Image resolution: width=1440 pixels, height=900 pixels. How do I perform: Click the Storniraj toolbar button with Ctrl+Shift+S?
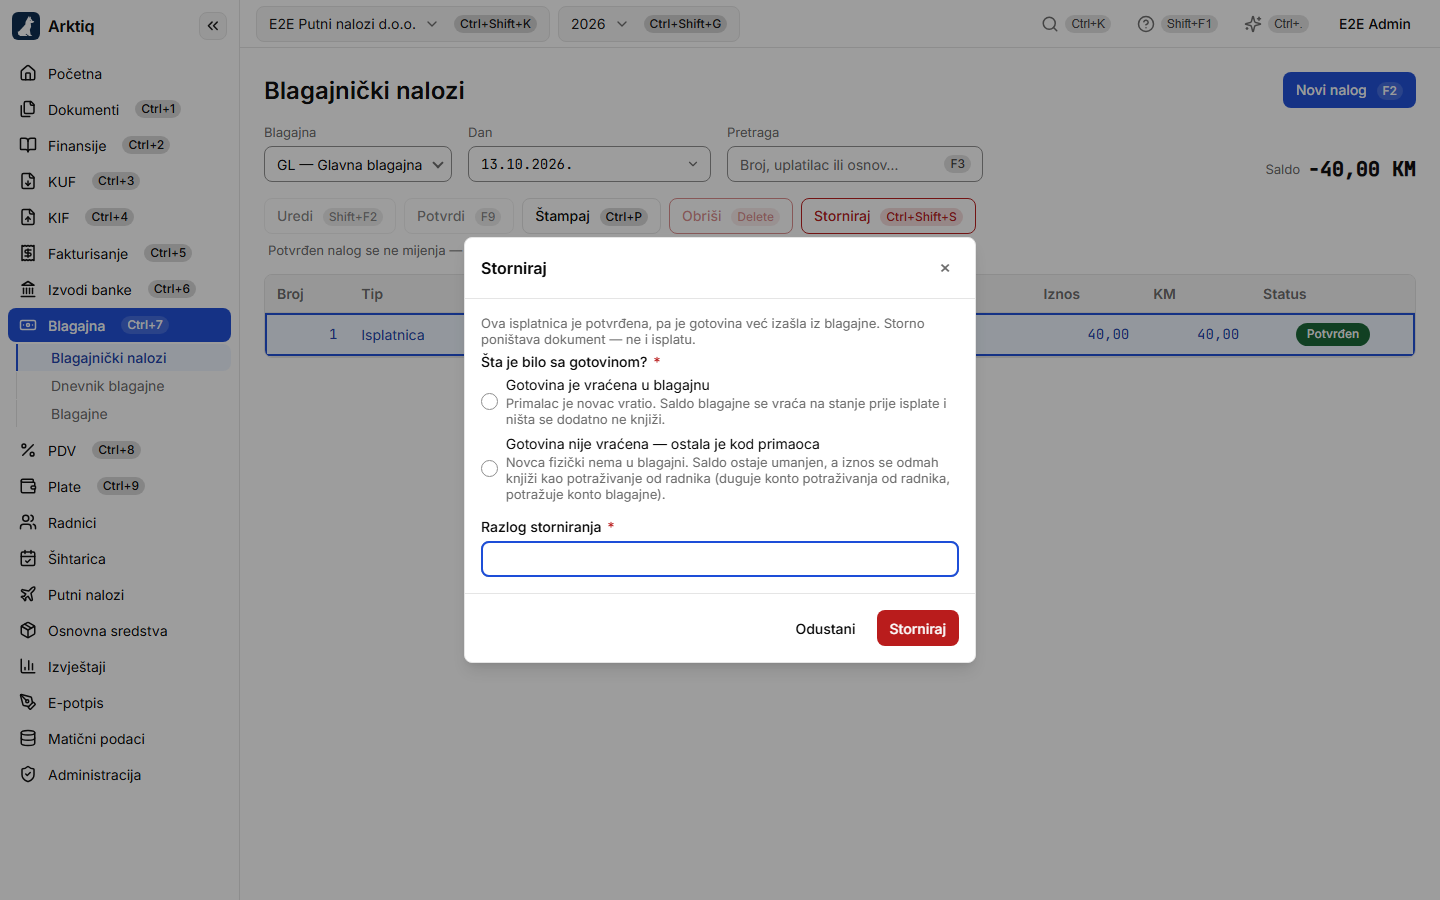point(888,216)
